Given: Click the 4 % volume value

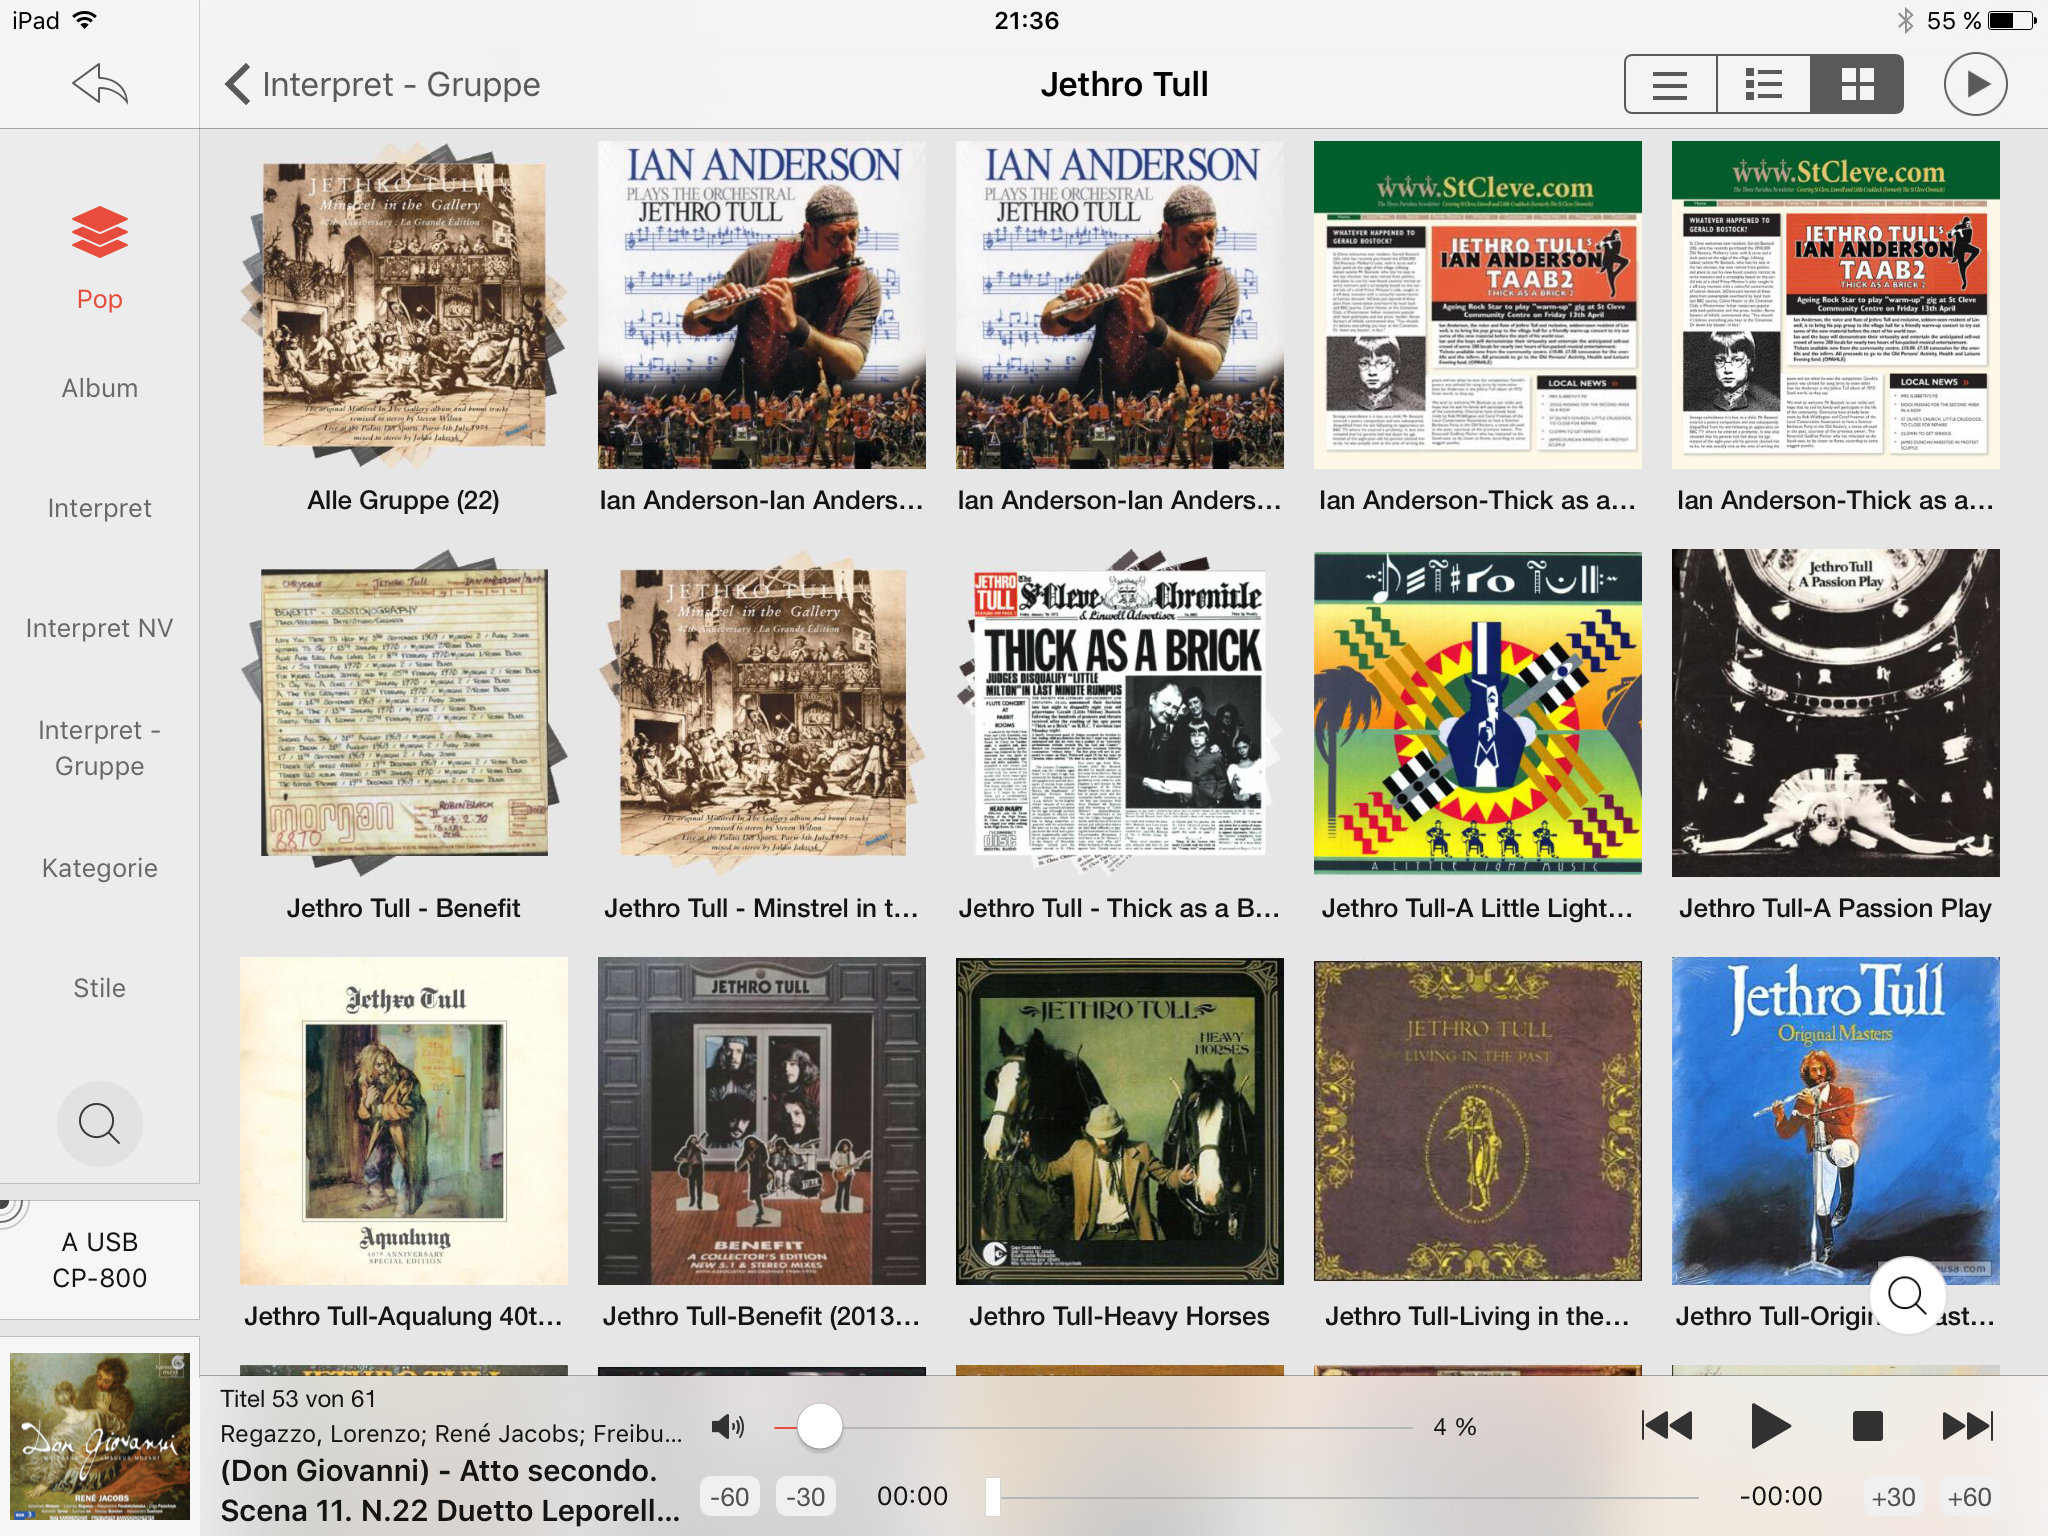Looking at the screenshot, I should [1455, 1427].
